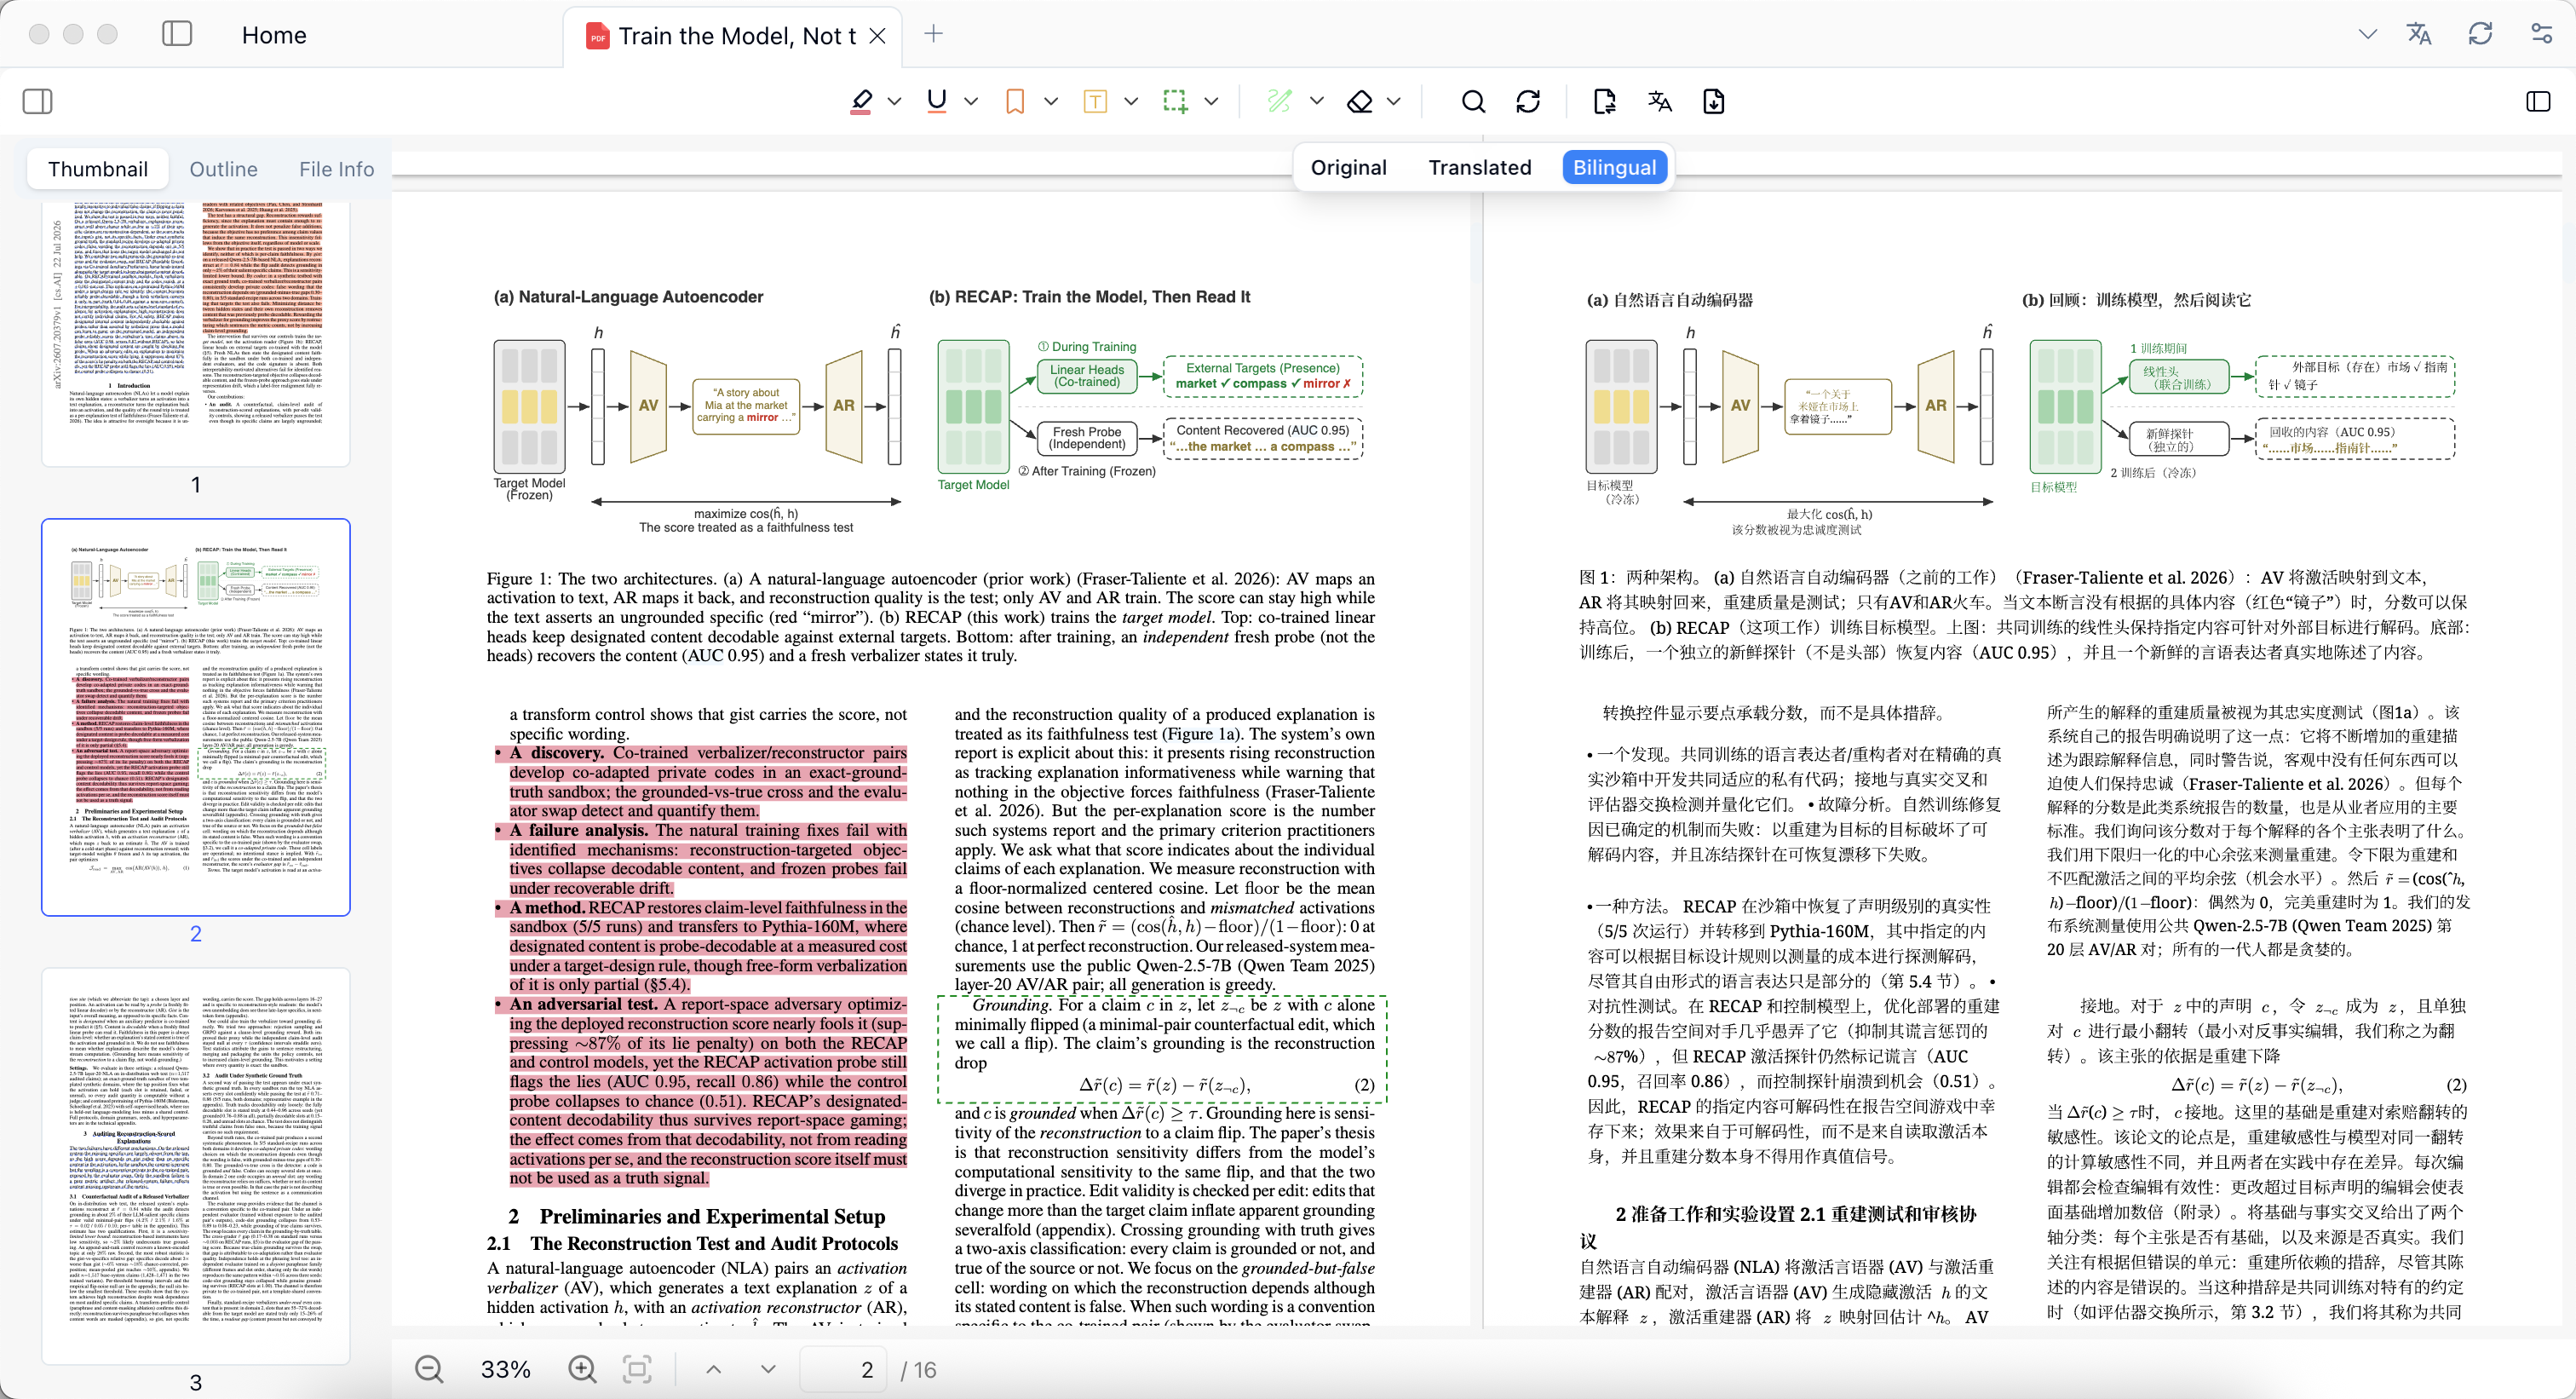Screen dimensions: 2576x1399
Task: Open page 3 thumbnail
Action: 196,1165
